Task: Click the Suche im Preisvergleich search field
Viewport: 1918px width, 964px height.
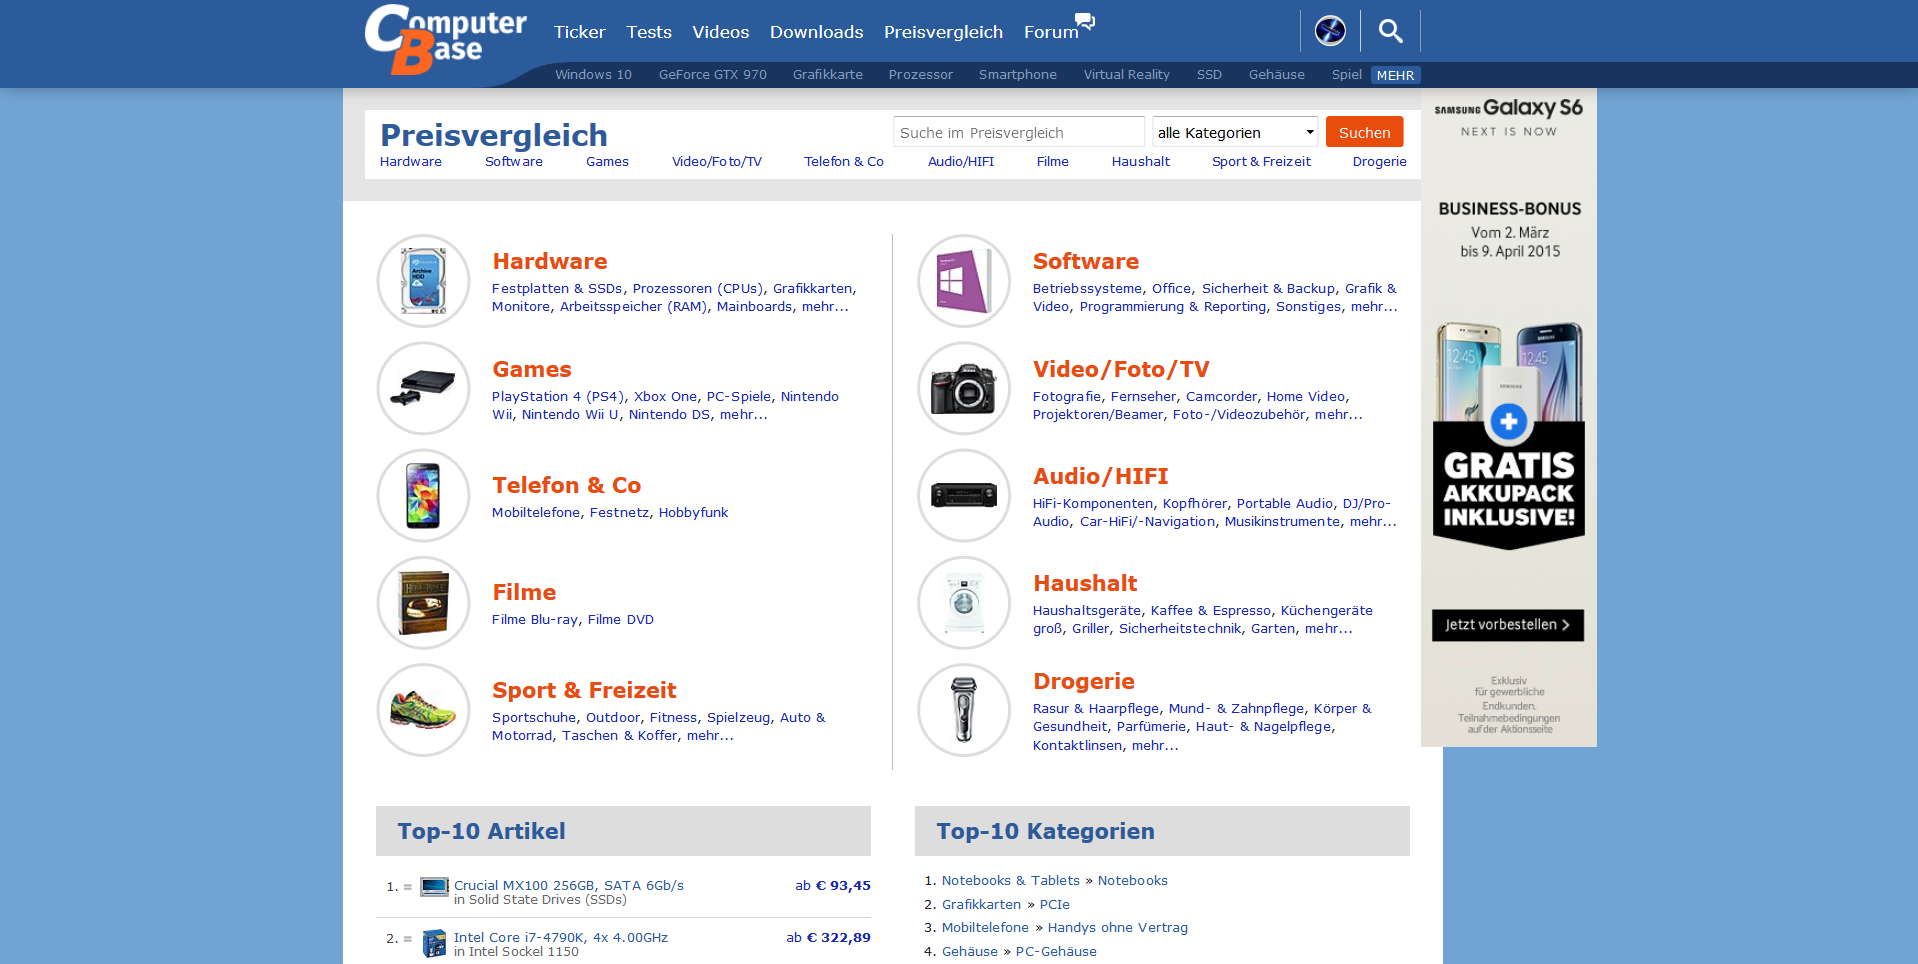Action: (1018, 132)
